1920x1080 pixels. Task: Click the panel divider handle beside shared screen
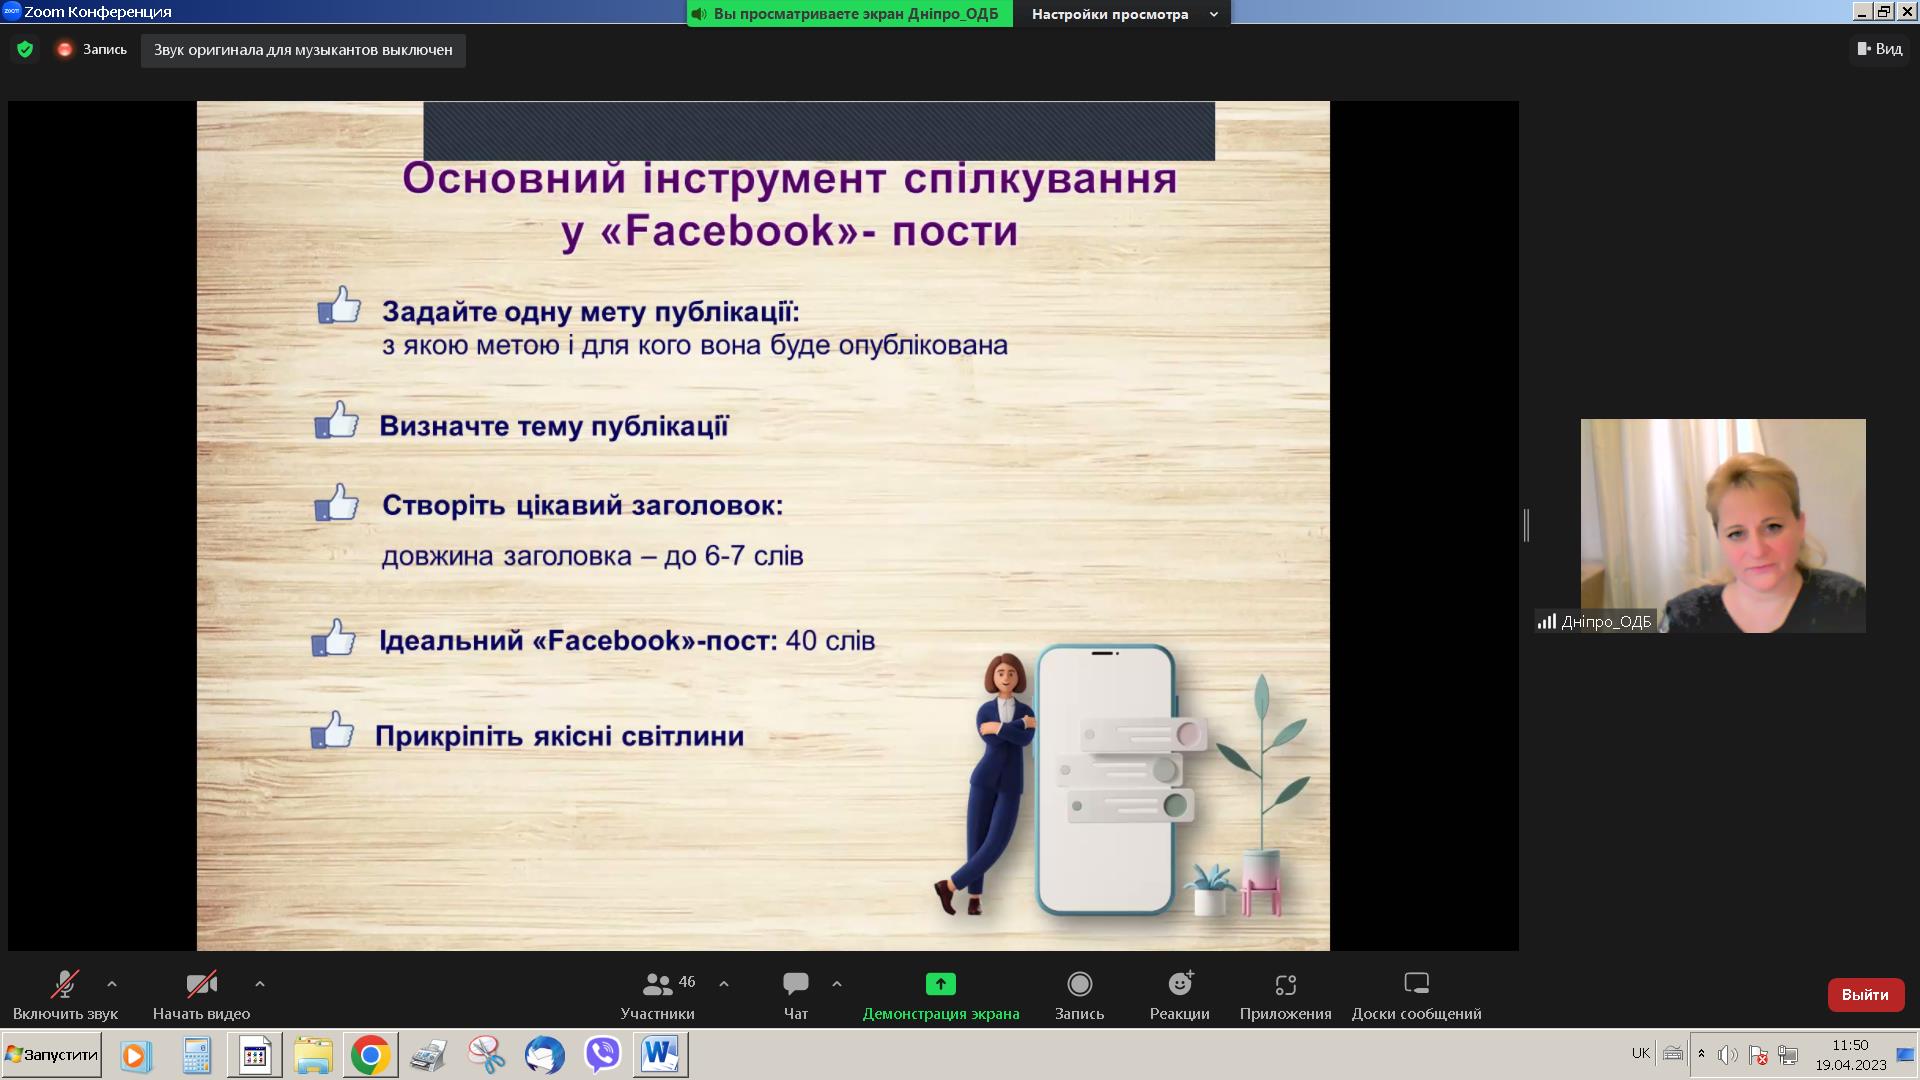point(1526,525)
